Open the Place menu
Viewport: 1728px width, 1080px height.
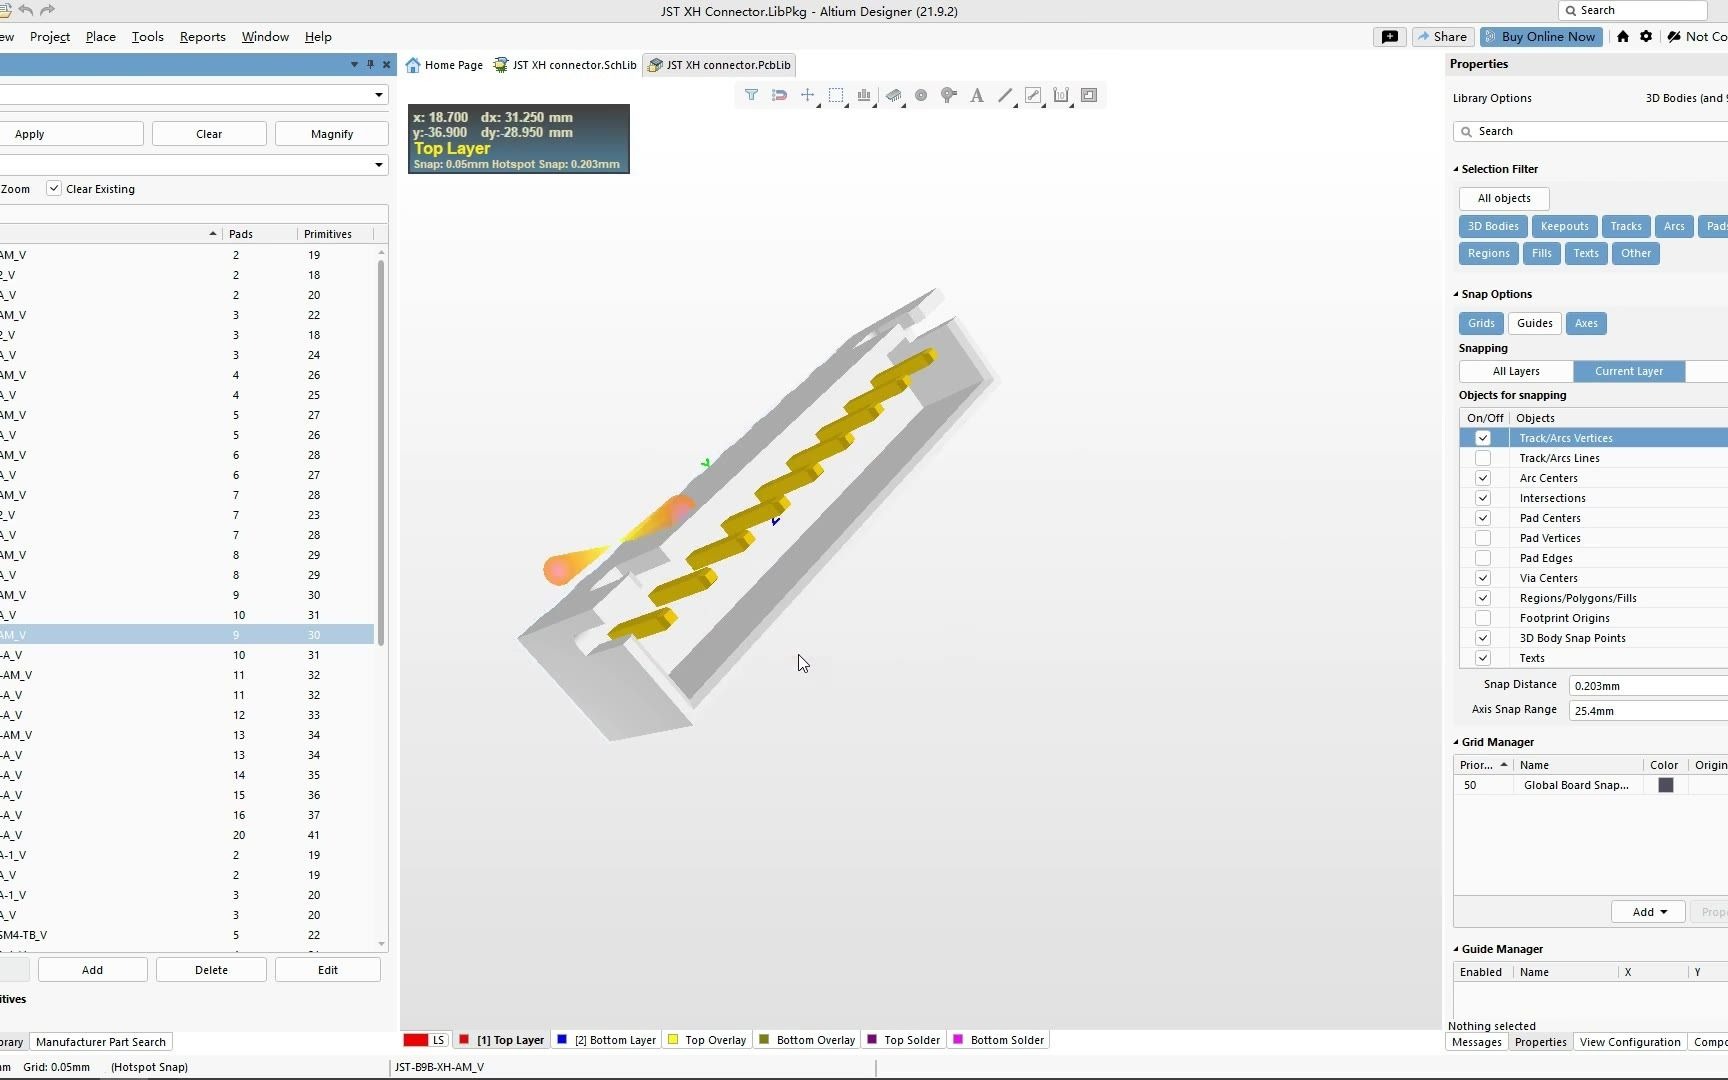pos(100,37)
